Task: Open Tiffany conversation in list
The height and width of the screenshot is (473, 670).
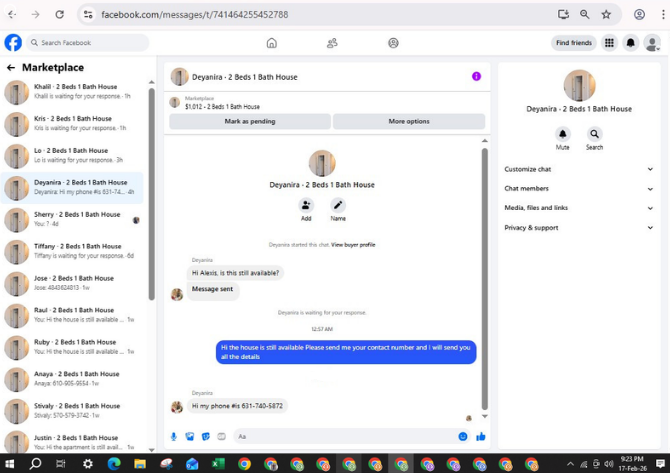Action: tap(73, 251)
